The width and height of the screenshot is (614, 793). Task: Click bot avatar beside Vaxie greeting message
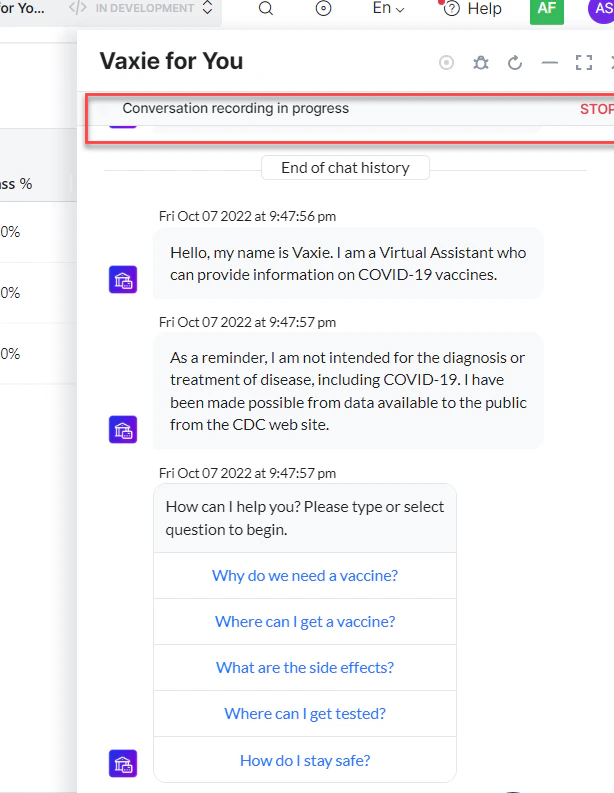coord(123,280)
